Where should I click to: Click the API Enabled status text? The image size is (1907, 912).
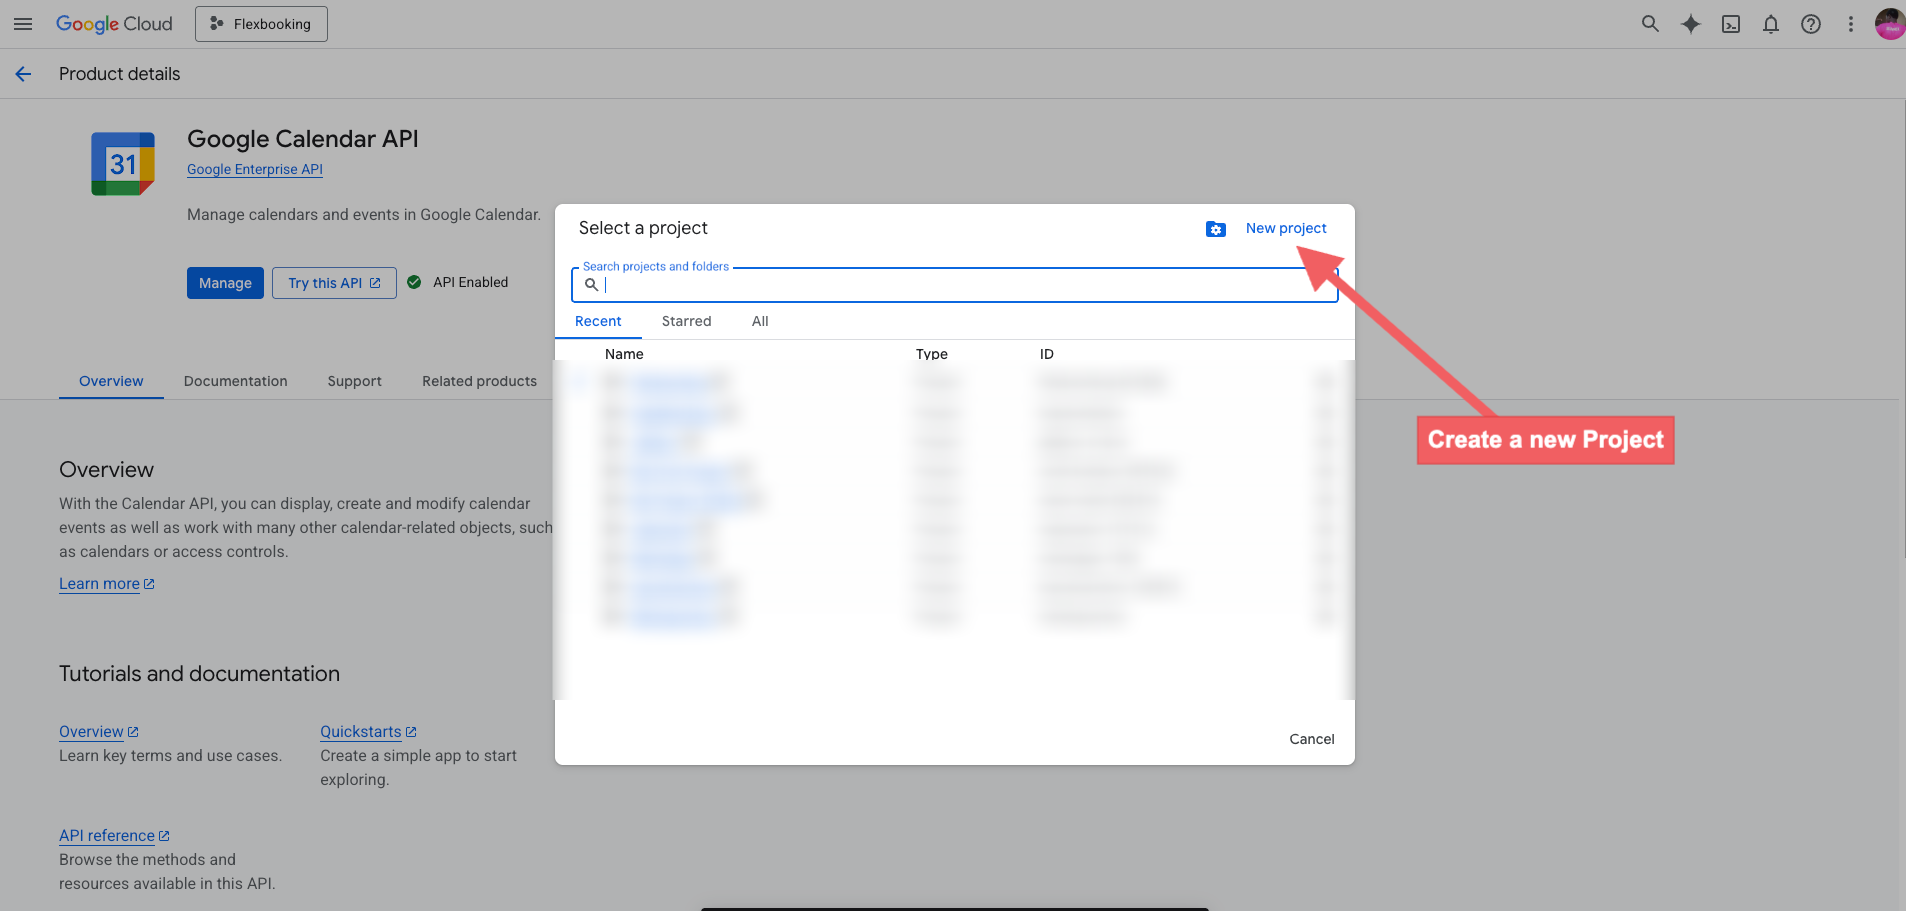(x=471, y=282)
